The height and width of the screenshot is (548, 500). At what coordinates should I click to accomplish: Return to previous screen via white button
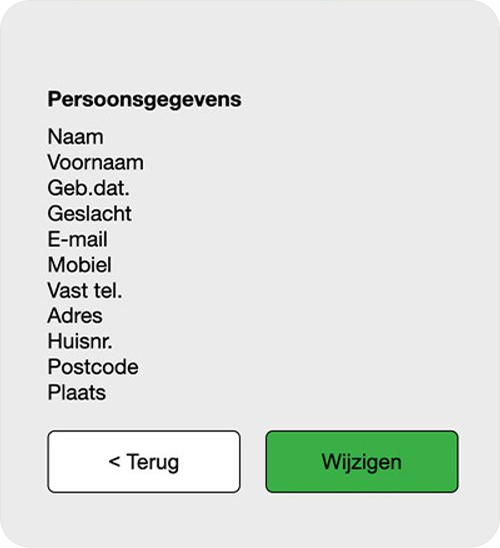coord(144,462)
